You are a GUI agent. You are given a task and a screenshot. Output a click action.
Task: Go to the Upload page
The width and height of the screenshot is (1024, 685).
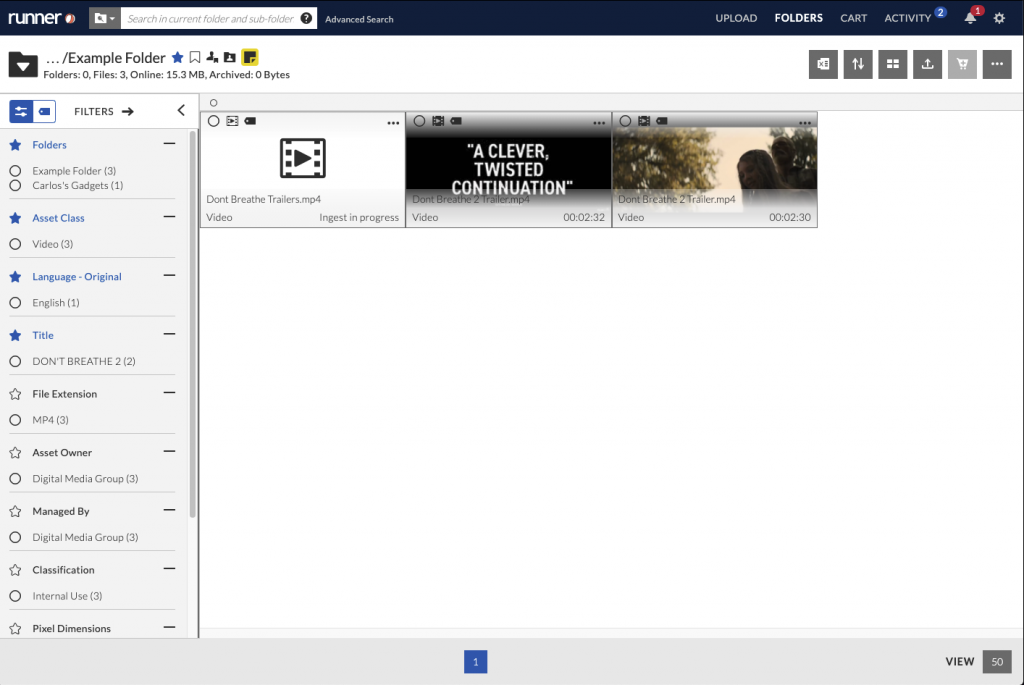(x=736, y=18)
